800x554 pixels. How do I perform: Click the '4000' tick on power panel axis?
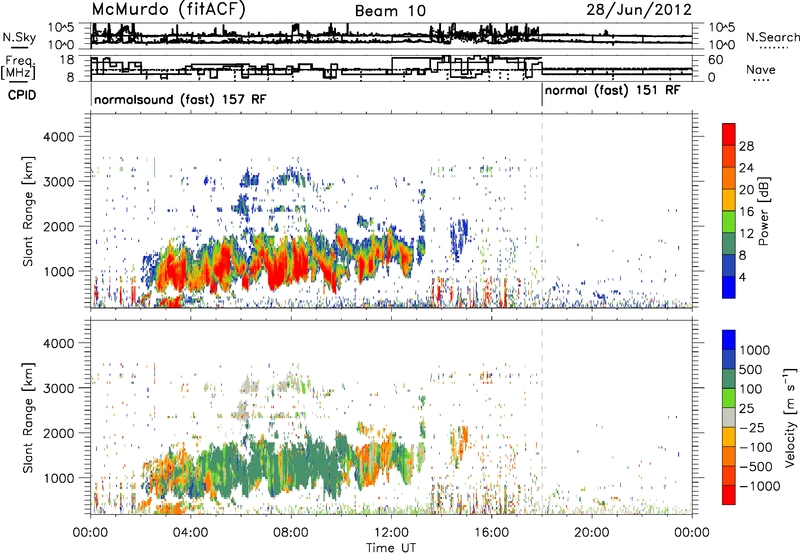pyautogui.click(x=58, y=137)
